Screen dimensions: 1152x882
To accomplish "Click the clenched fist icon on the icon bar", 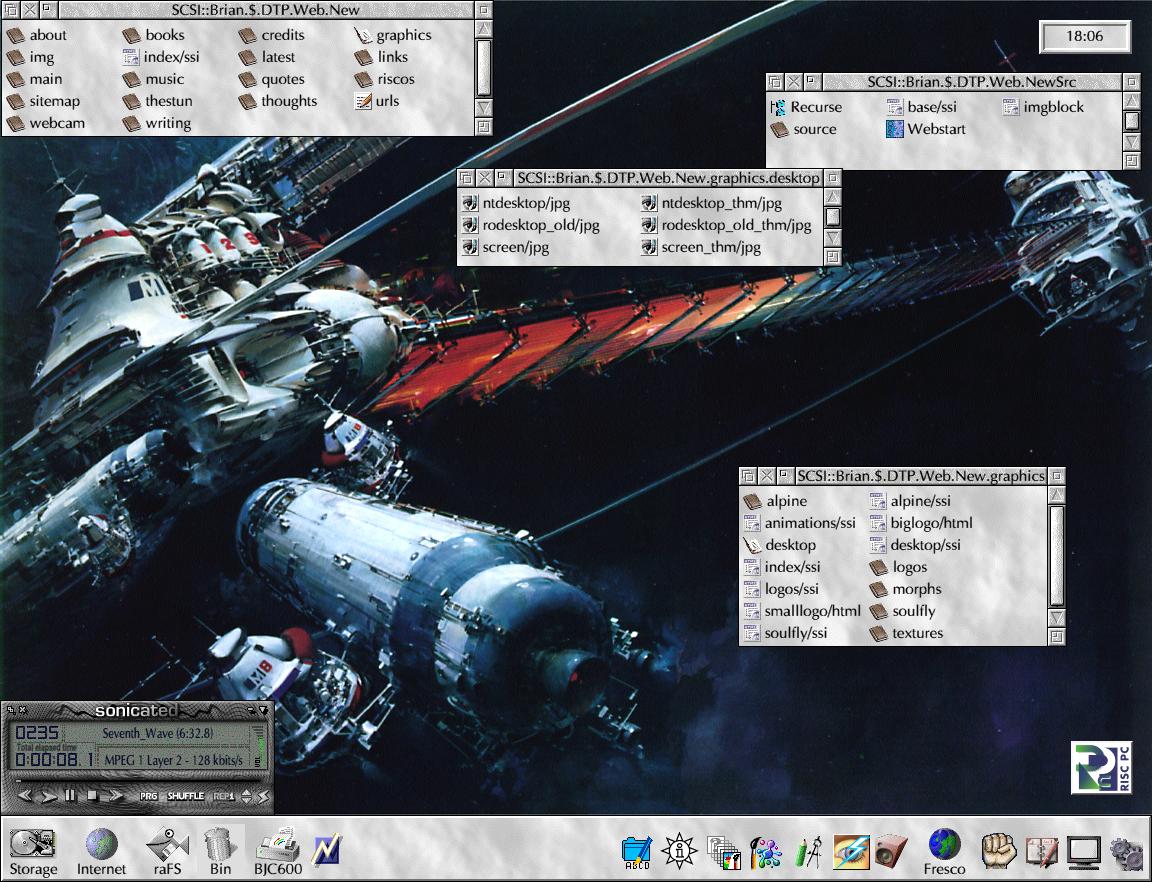I will (x=998, y=851).
